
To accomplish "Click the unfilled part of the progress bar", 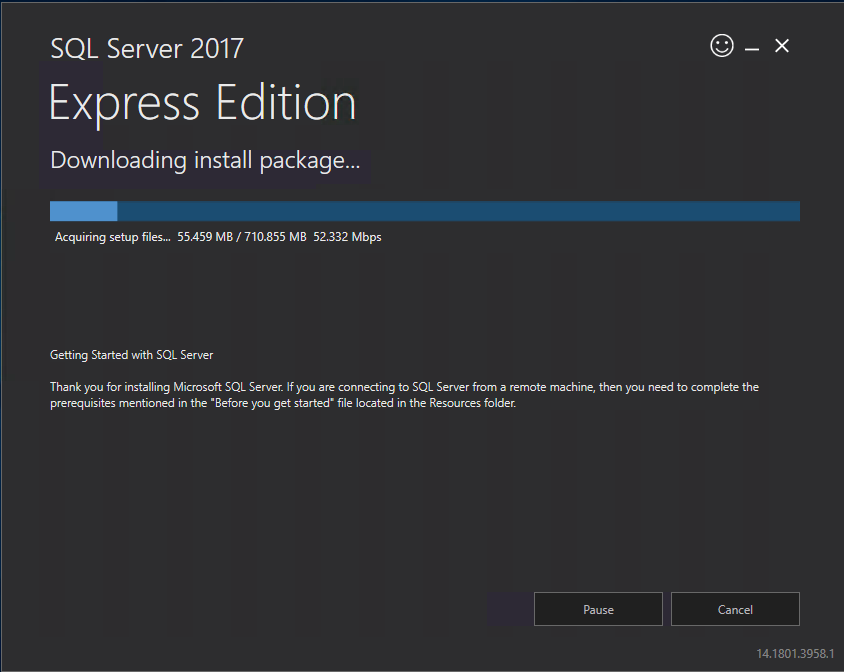I will tap(459, 211).
